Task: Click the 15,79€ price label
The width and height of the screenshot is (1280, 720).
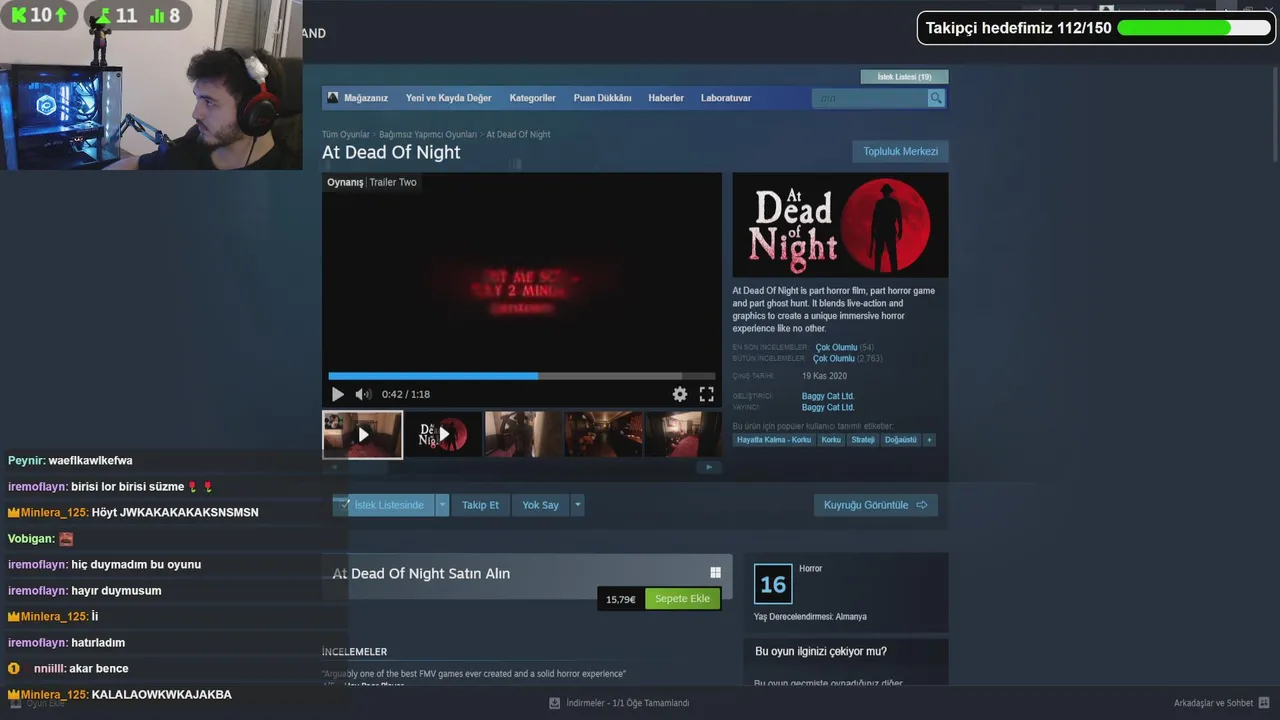Action: (621, 599)
